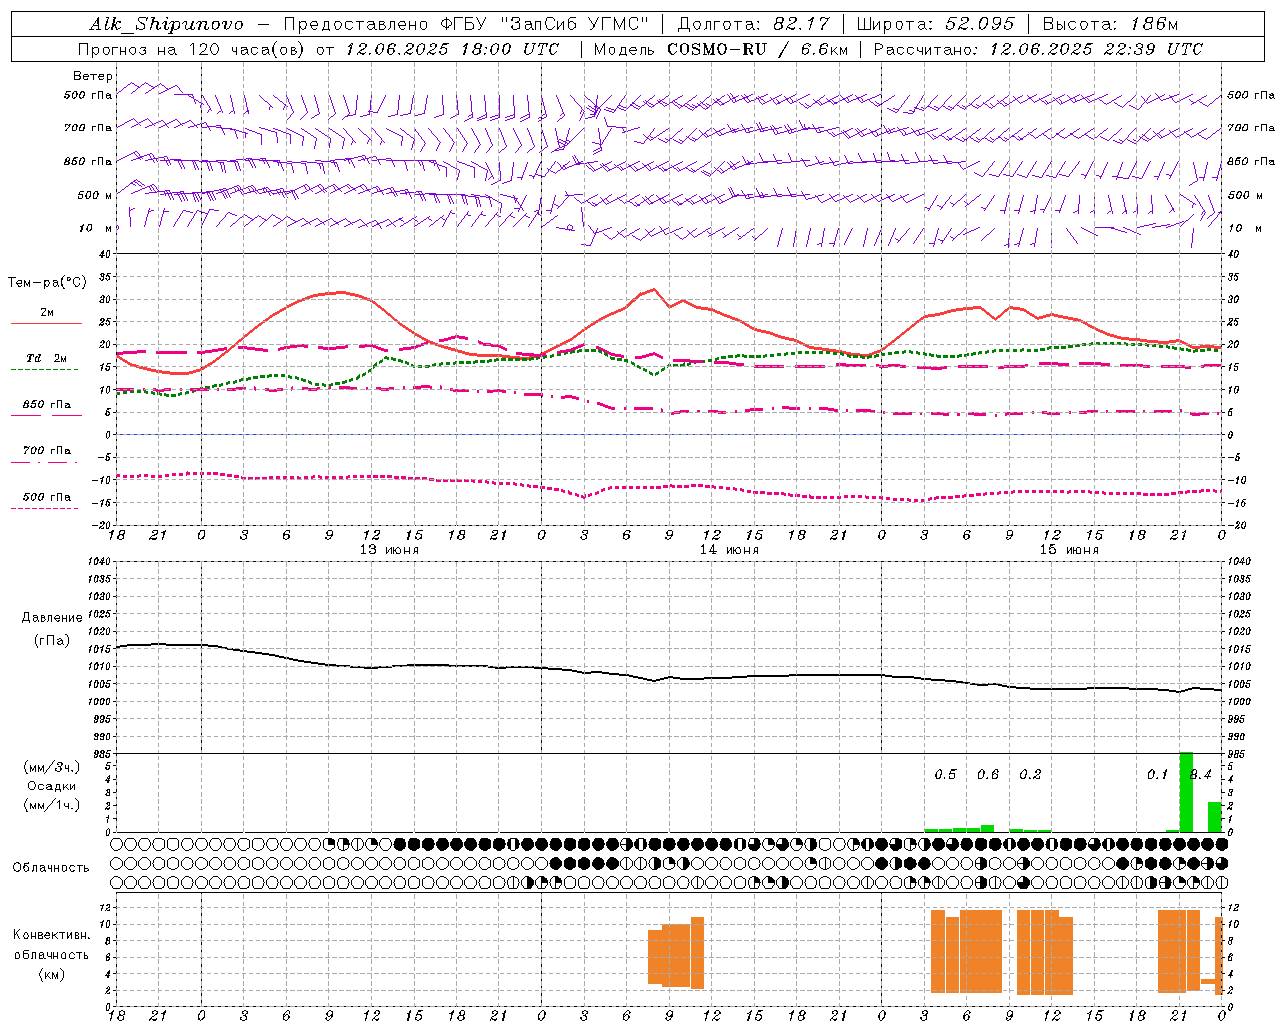Click the "(мм/1ч.)" precipitation unit label
The width and height of the screenshot is (1280, 1024).
pyautogui.click(x=52, y=805)
